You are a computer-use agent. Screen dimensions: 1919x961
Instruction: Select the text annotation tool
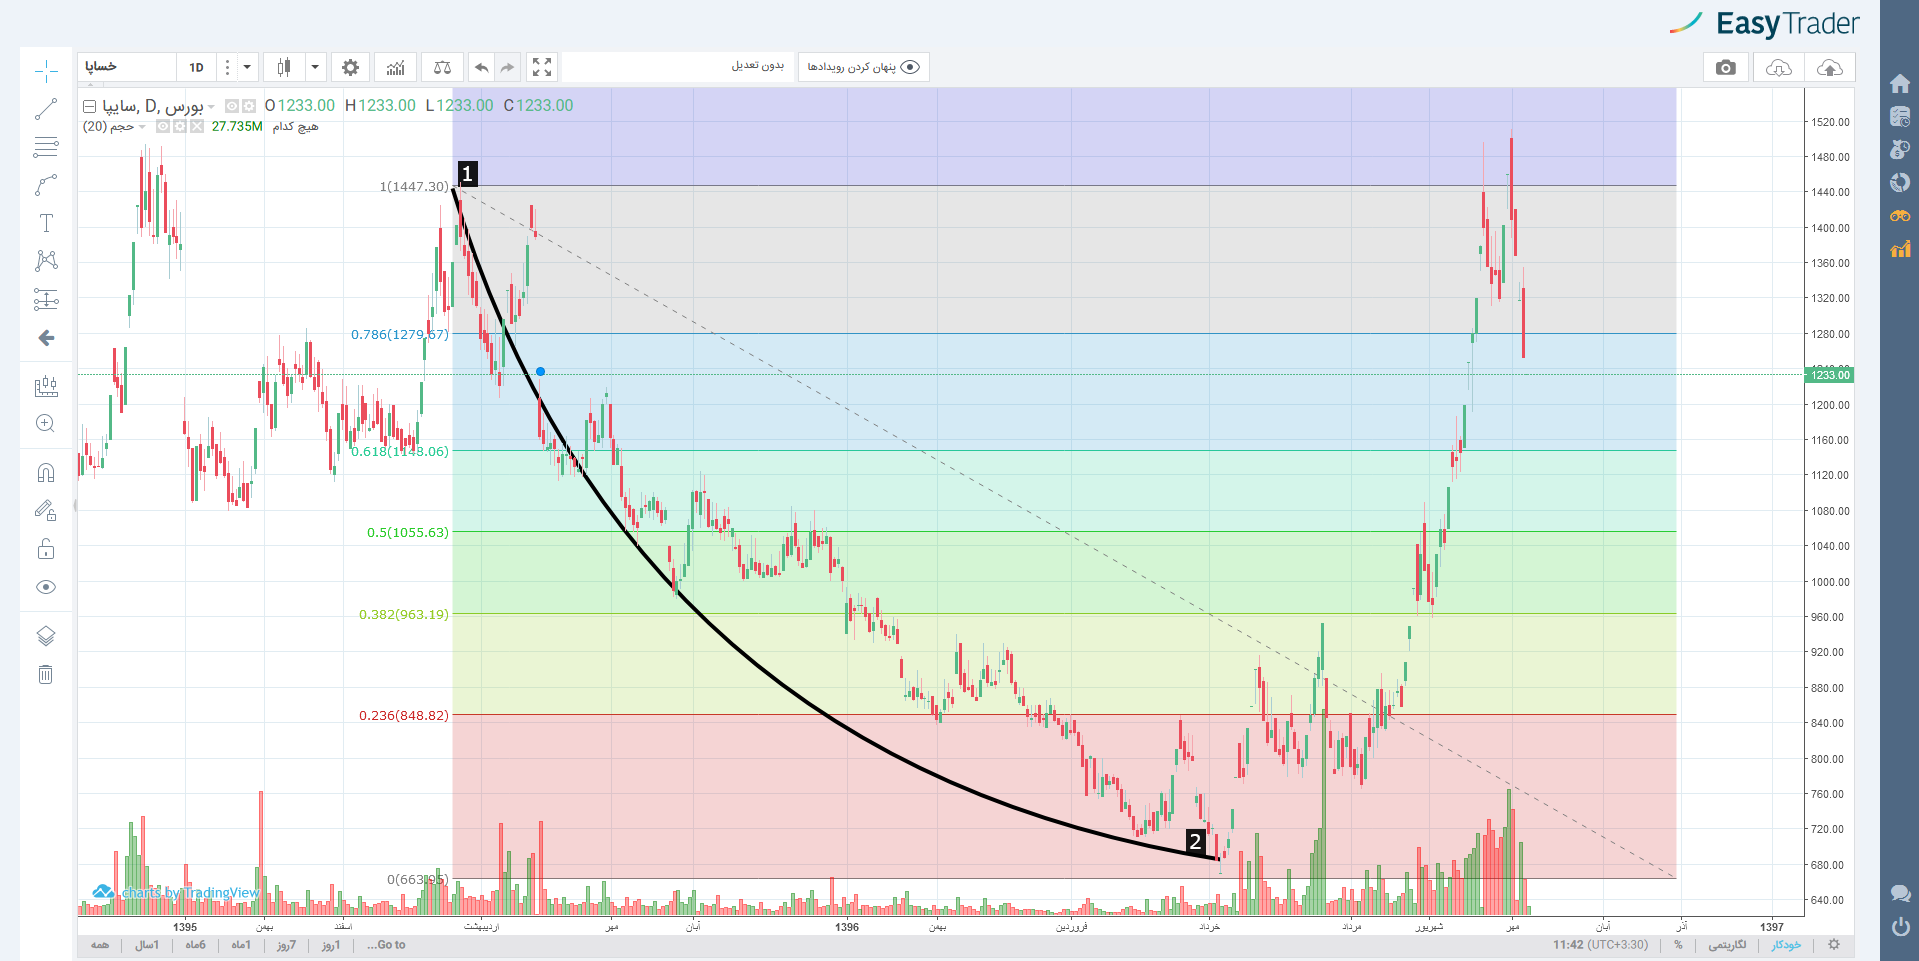pos(46,222)
